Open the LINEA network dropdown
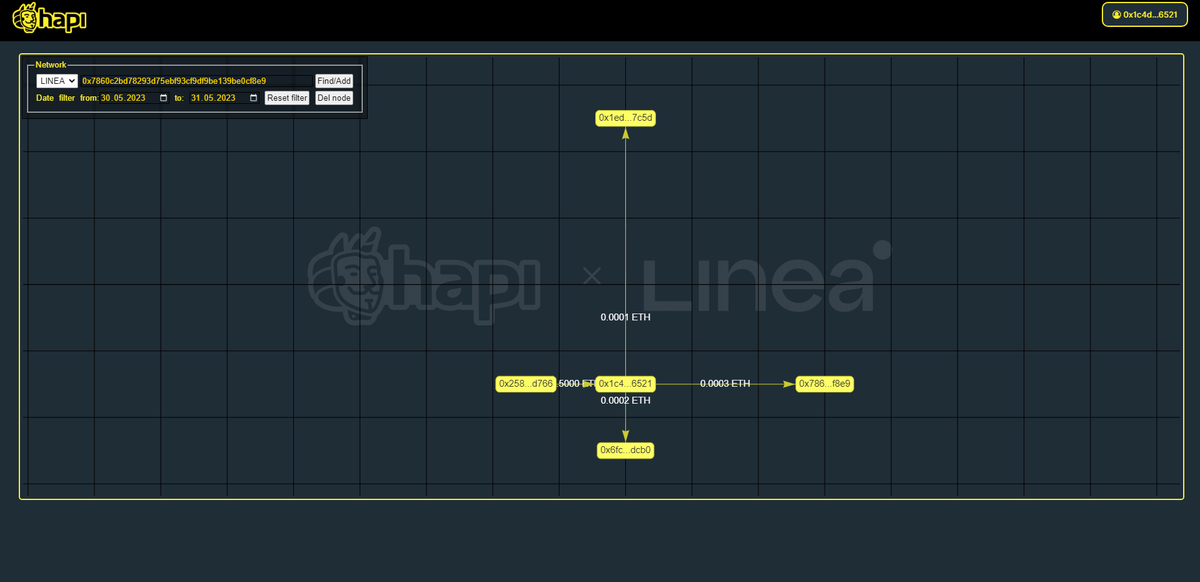1200x582 pixels. coord(57,81)
